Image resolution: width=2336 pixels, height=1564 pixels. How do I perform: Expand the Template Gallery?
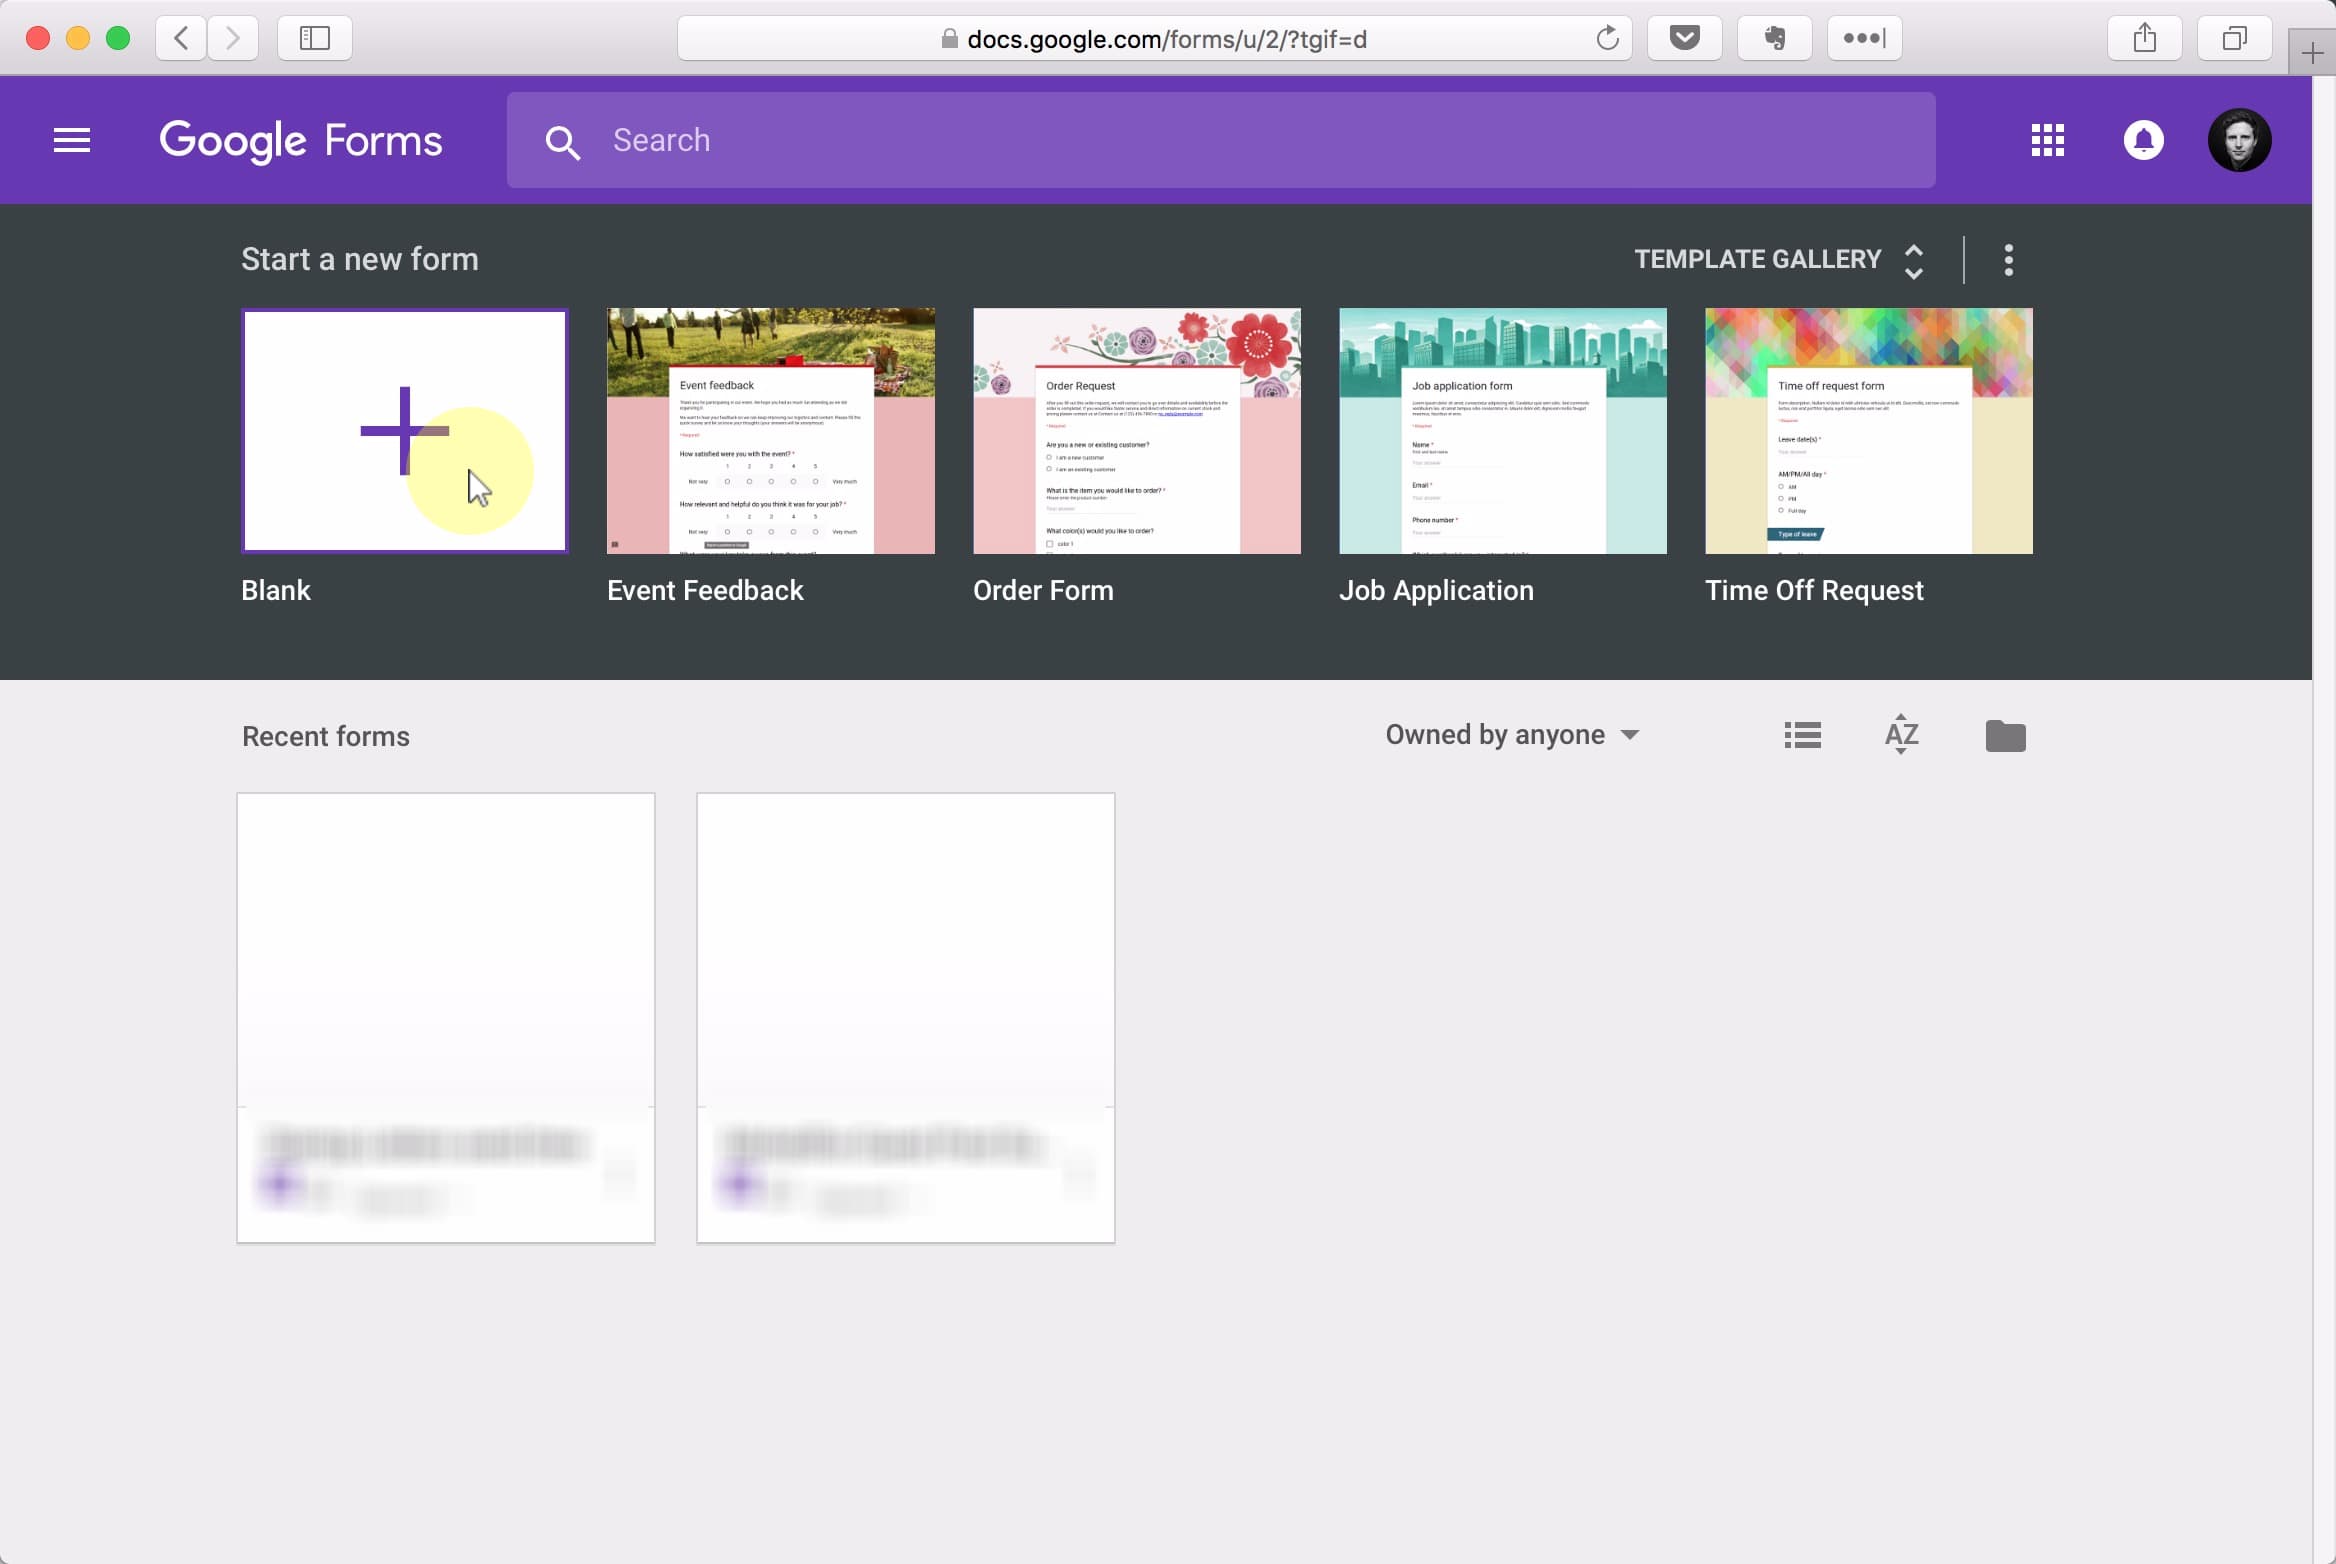[1779, 260]
